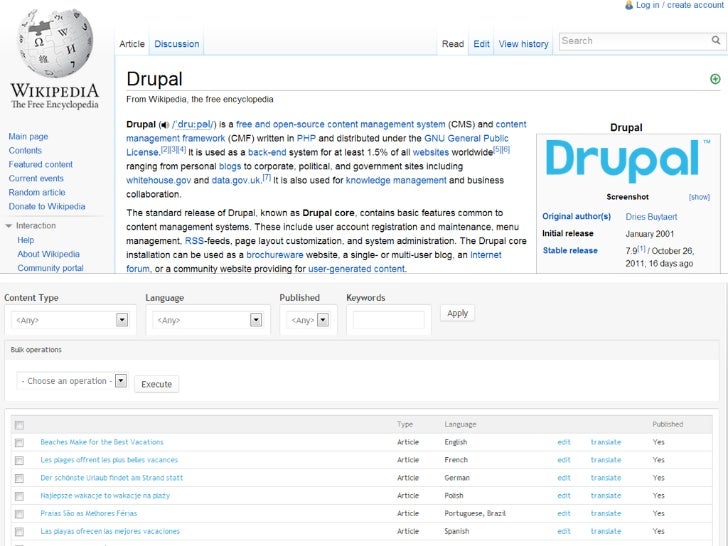Check the box for Beaches Make for the Best Vacations

[x=19, y=442]
